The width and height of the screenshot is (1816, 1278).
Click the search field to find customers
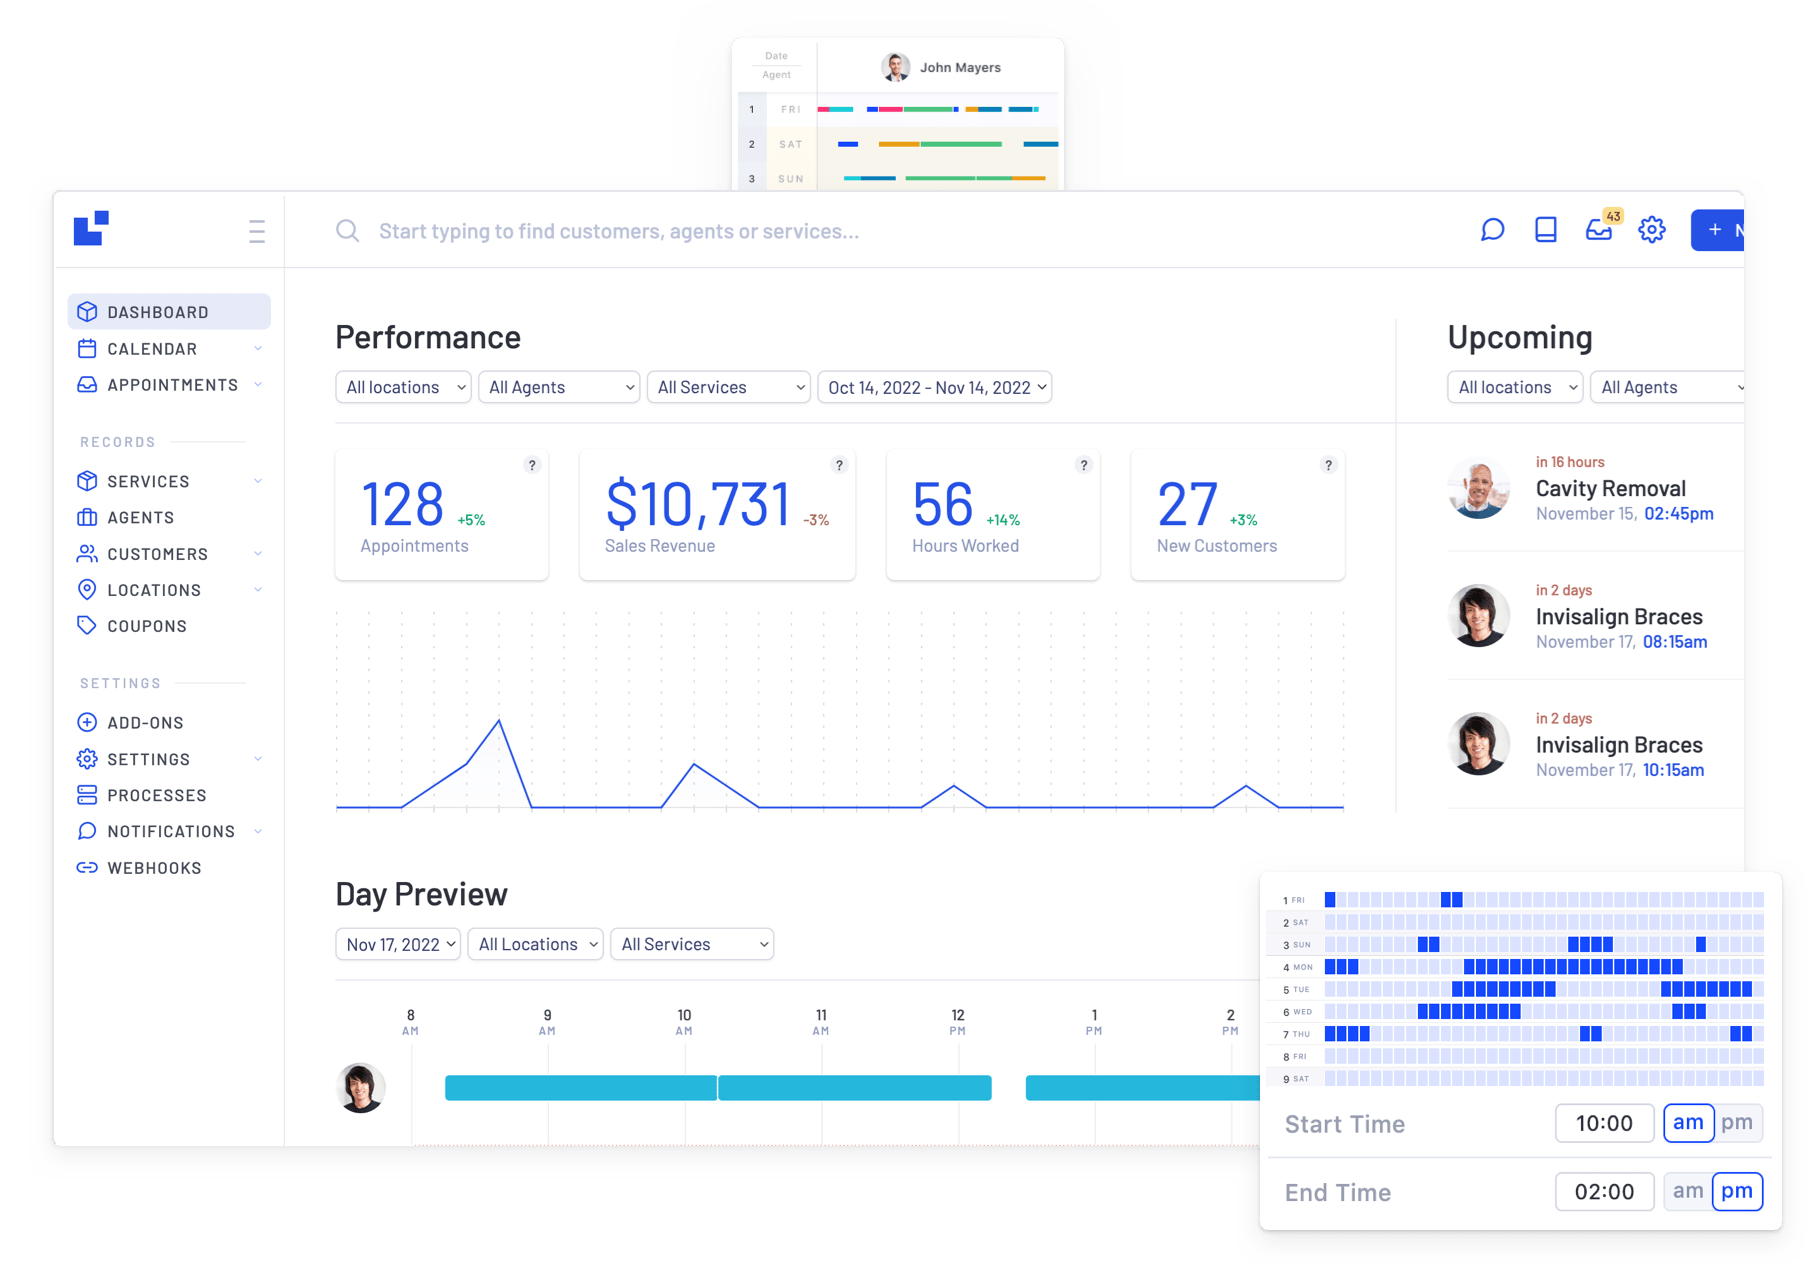point(618,230)
